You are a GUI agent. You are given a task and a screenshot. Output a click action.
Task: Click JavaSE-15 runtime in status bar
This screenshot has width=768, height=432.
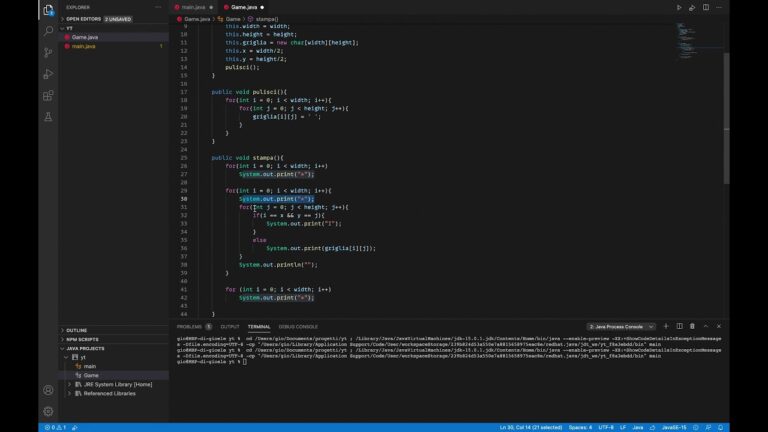click(674, 428)
